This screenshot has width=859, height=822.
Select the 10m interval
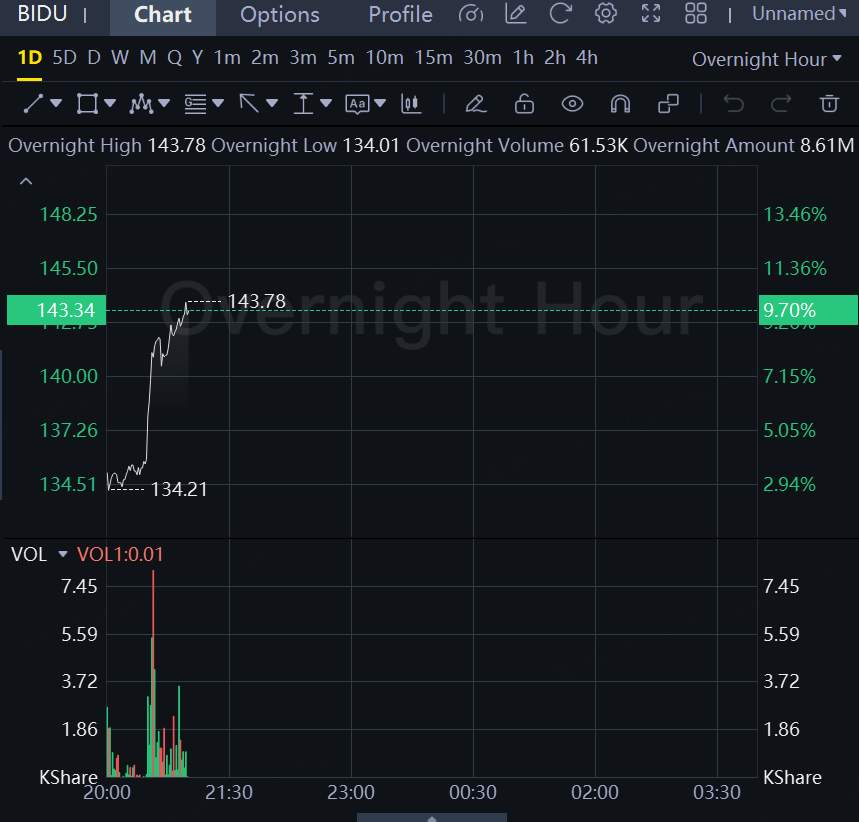tap(384, 58)
